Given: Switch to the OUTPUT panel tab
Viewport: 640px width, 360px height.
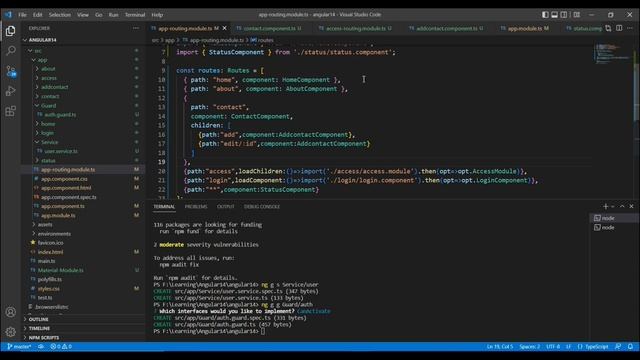Looking at the screenshot, I should 225,207.
